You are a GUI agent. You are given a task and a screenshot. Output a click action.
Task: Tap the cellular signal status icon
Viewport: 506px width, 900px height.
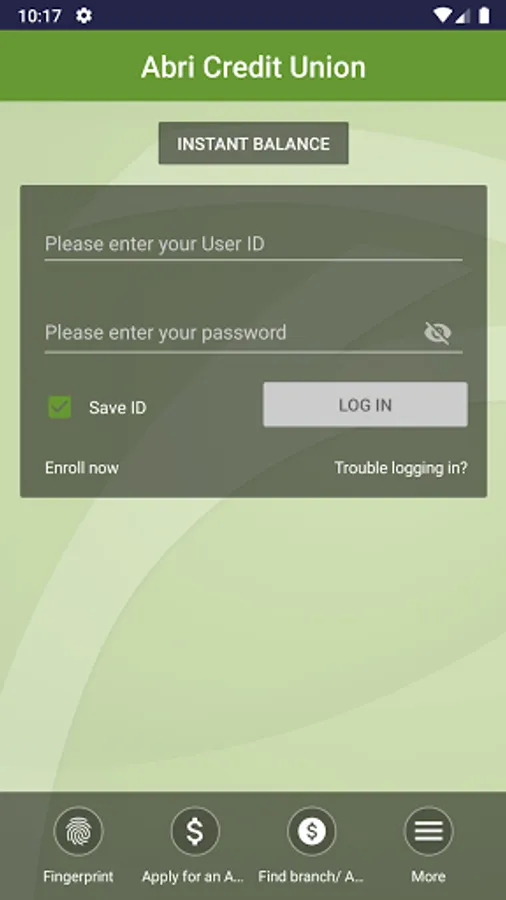pyautogui.click(x=462, y=15)
